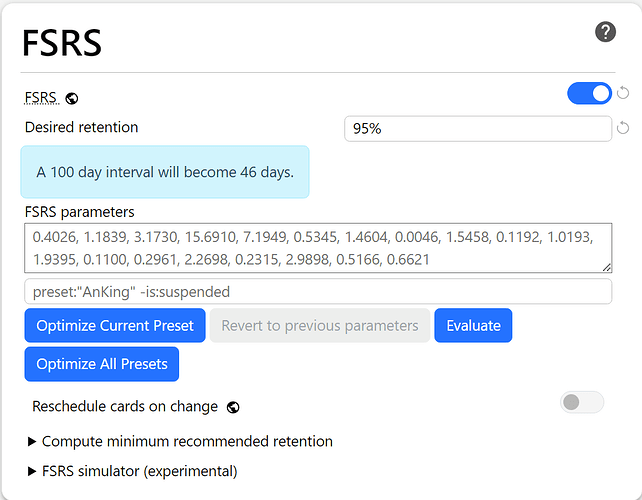Click the triangle before Compute minimum retention
The height and width of the screenshot is (500, 642).
click(x=32, y=441)
